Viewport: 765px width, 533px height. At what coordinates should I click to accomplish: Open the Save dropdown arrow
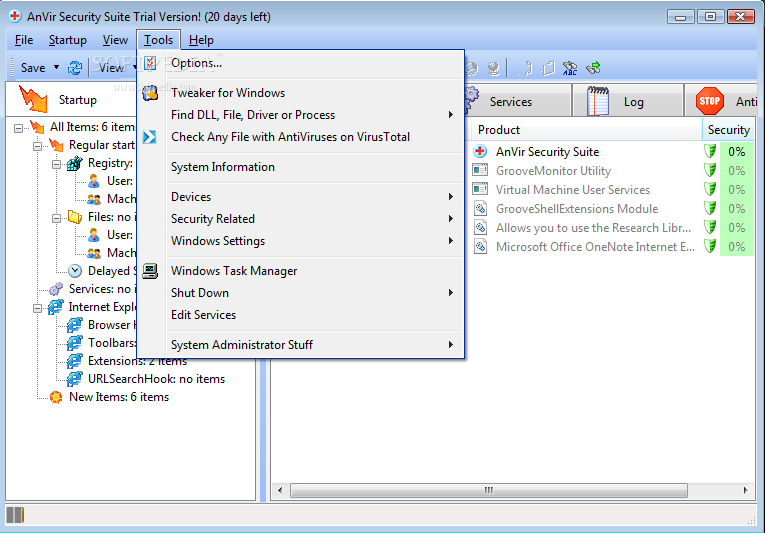[57, 67]
